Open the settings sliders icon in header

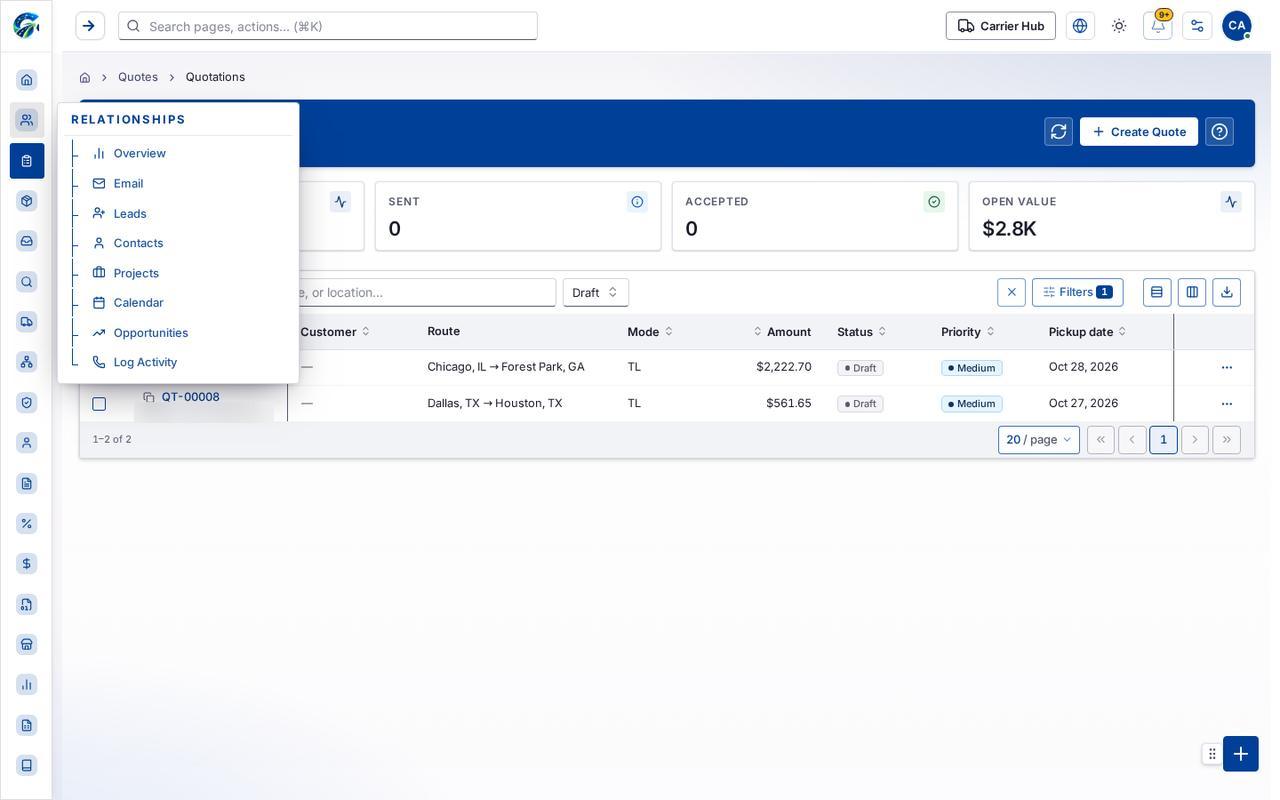click(x=1197, y=26)
